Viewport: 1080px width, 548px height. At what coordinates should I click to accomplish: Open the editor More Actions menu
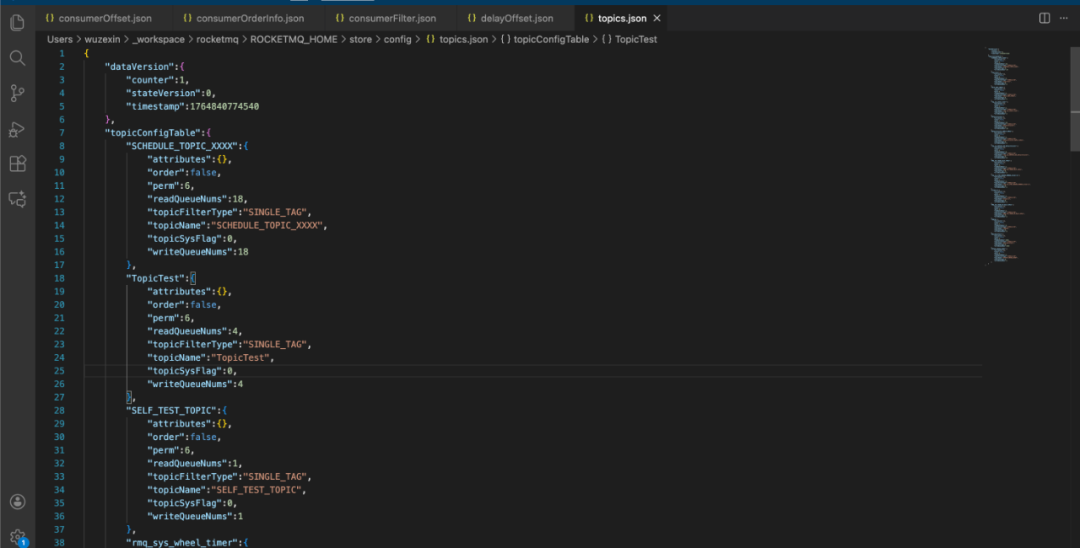[x=1064, y=18]
